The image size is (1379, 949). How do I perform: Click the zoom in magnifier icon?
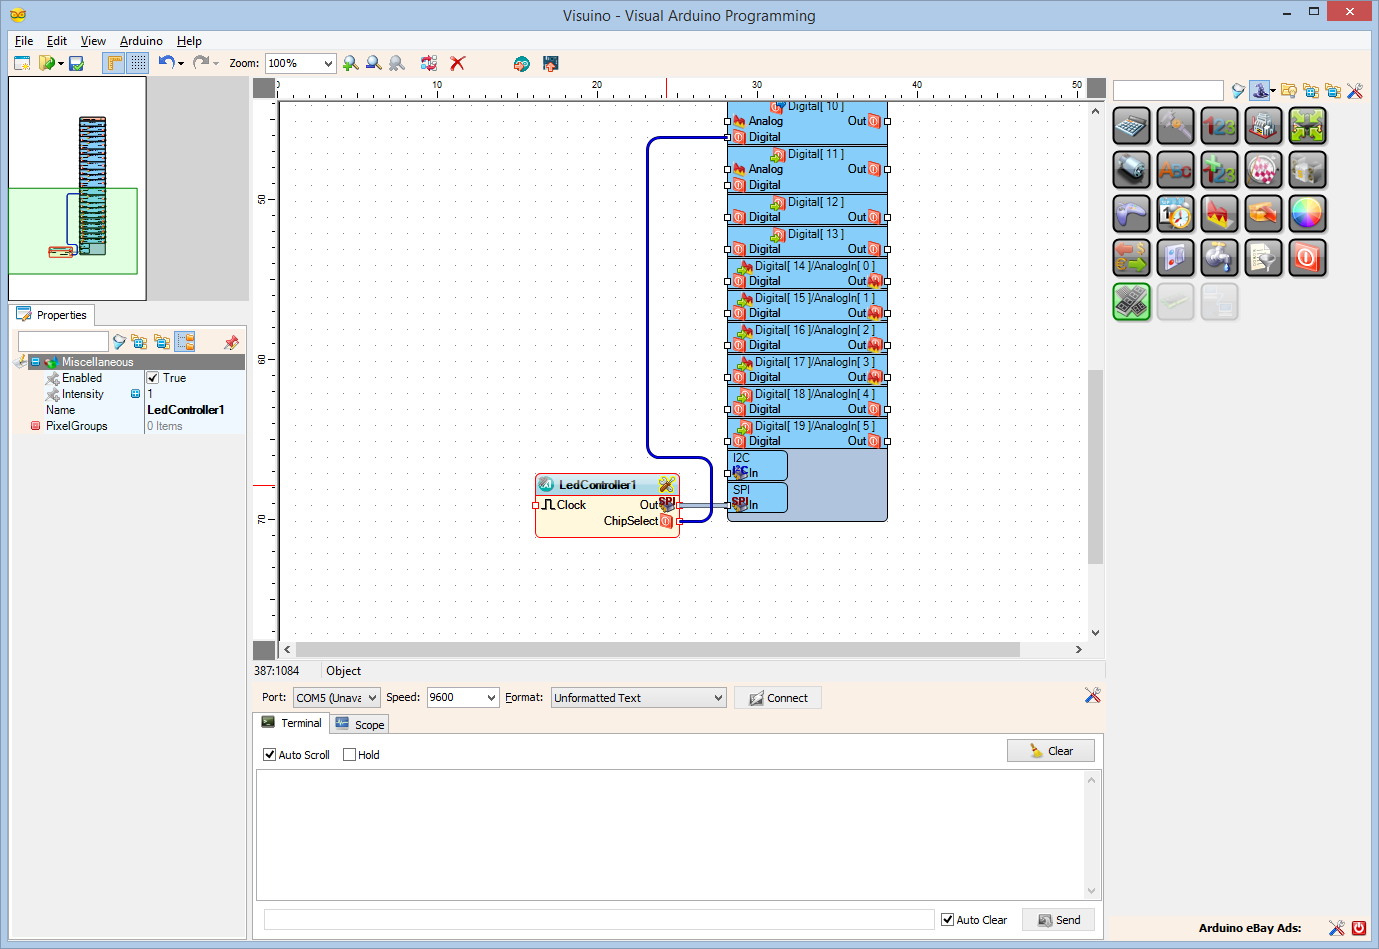[x=350, y=63]
